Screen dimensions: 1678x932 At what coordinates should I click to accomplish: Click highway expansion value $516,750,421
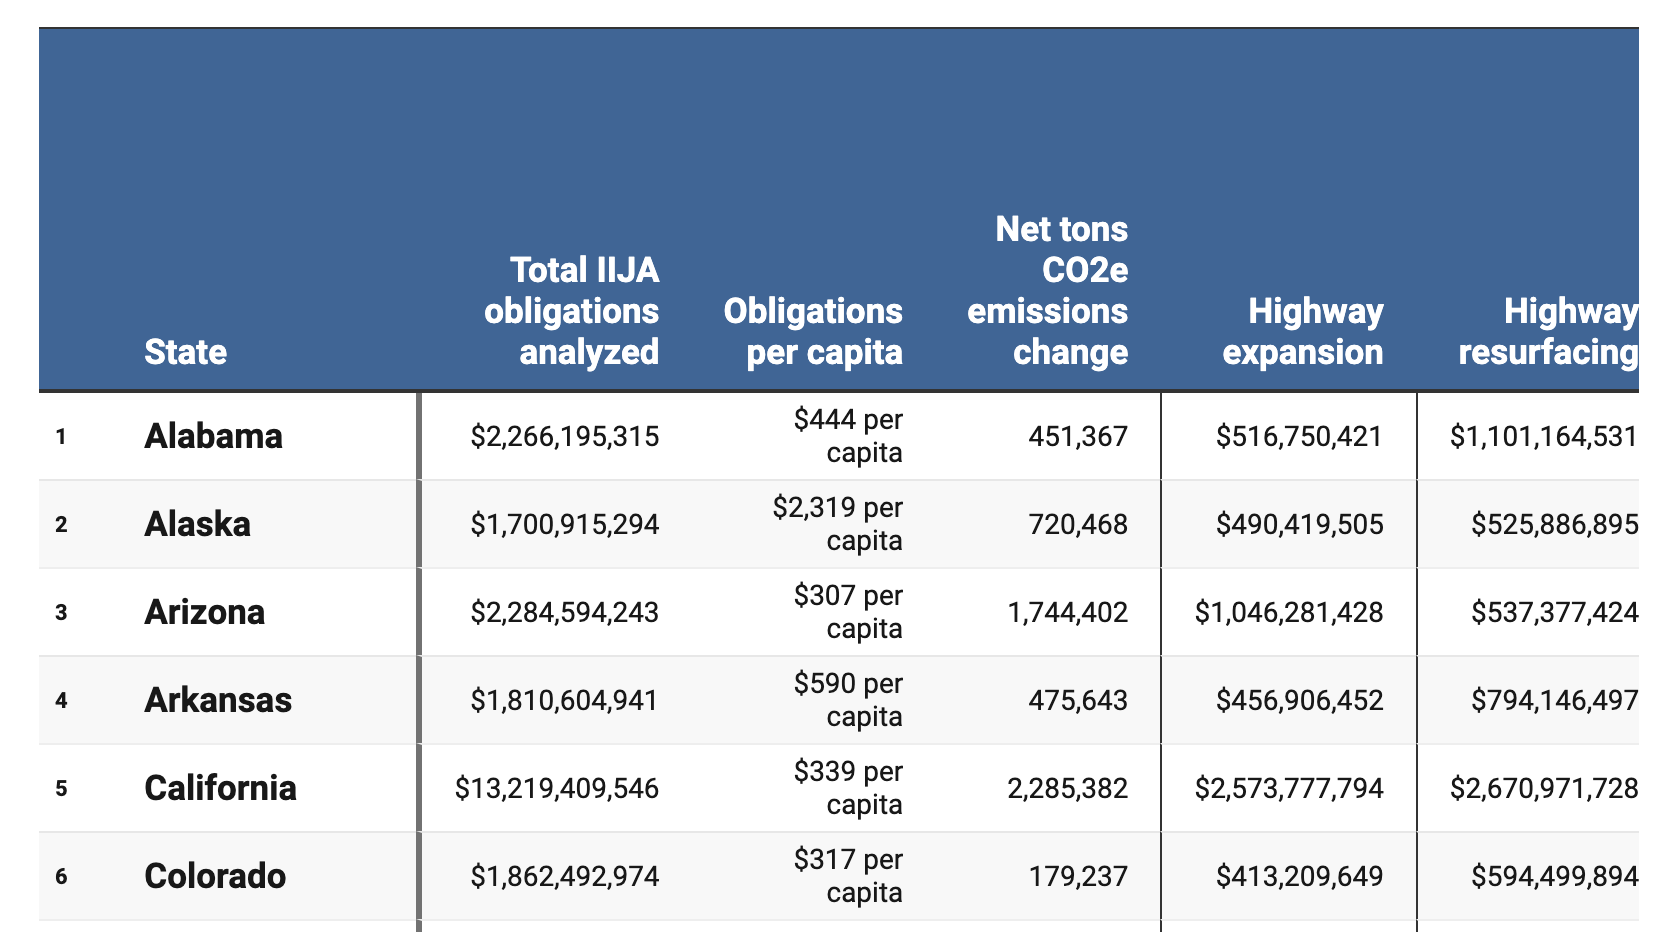[1300, 436]
